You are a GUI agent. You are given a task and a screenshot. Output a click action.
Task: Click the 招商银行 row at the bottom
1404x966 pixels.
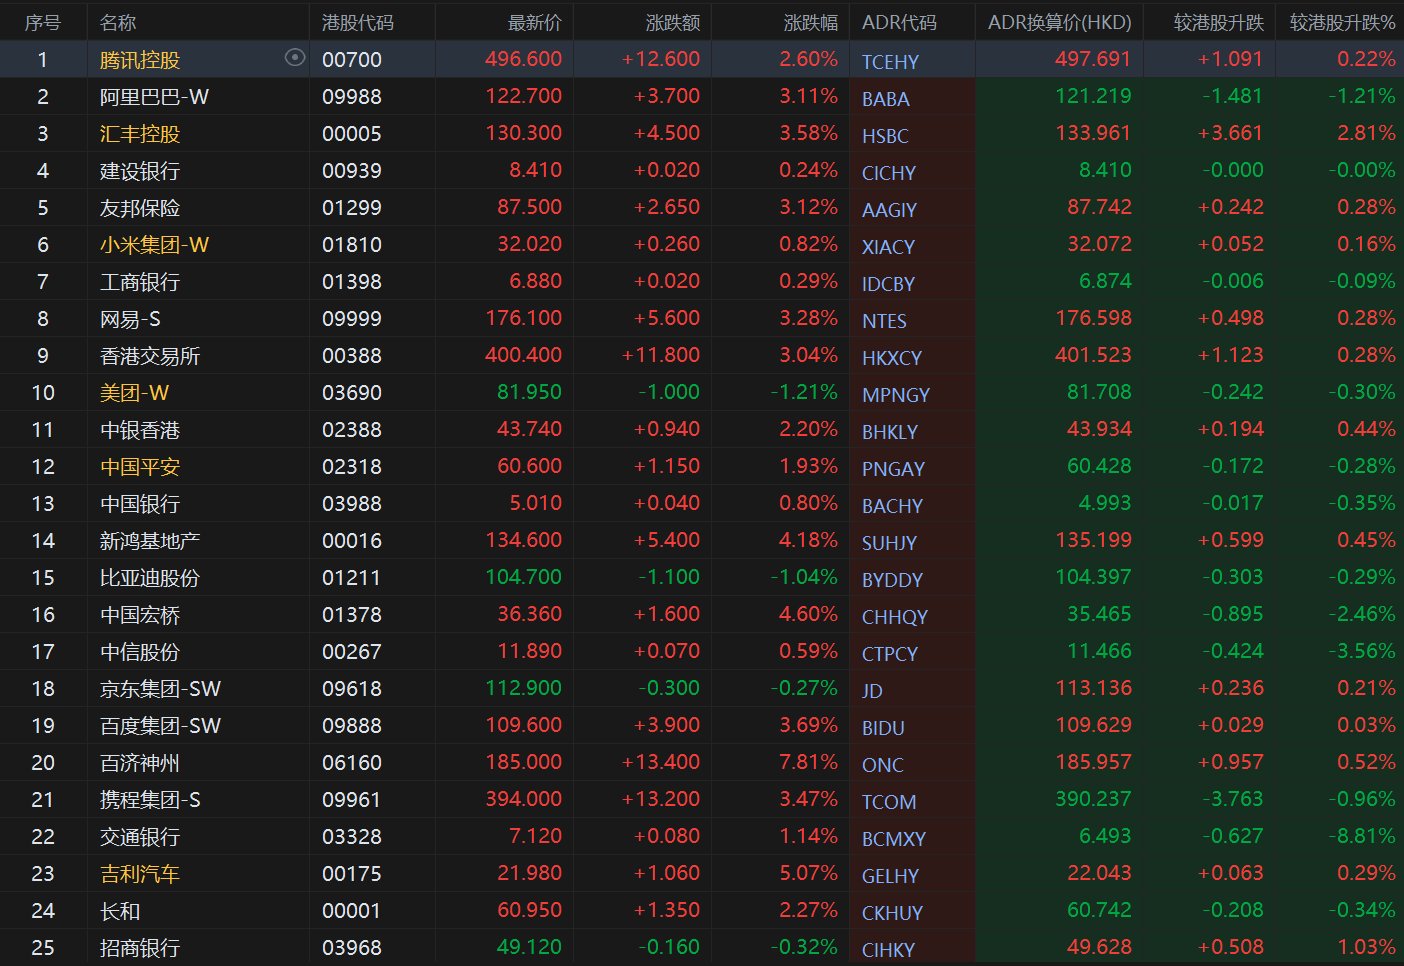[x=140, y=948]
